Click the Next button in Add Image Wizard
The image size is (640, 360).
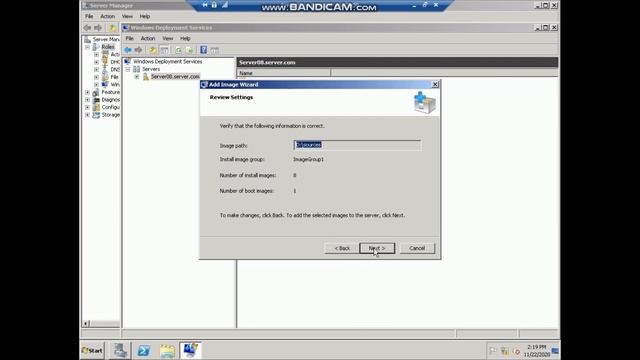(377, 248)
